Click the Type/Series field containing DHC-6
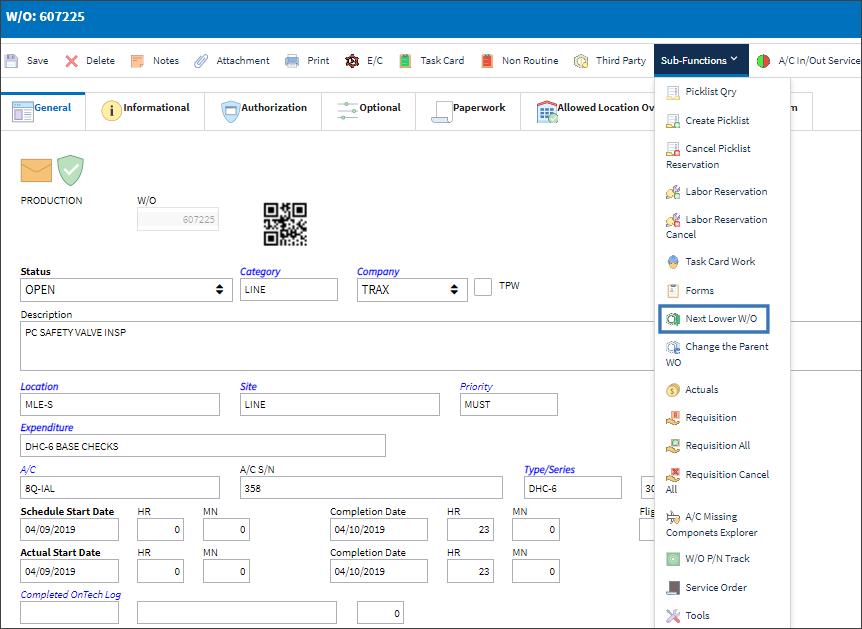The width and height of the screenshot is (862, 629). 573,488
